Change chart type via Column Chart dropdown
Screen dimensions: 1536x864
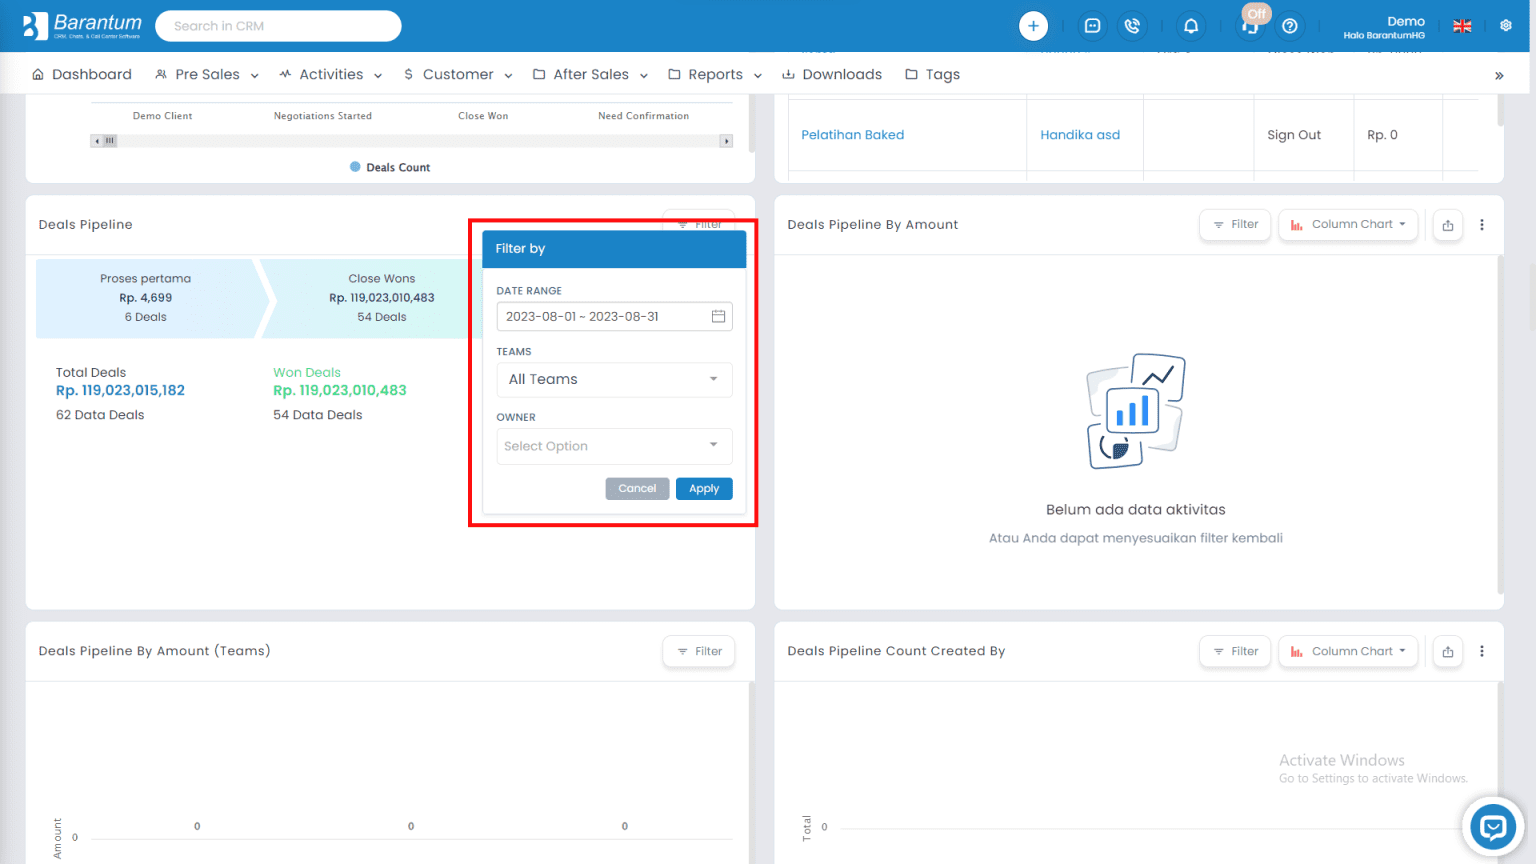coord(1348,224)
